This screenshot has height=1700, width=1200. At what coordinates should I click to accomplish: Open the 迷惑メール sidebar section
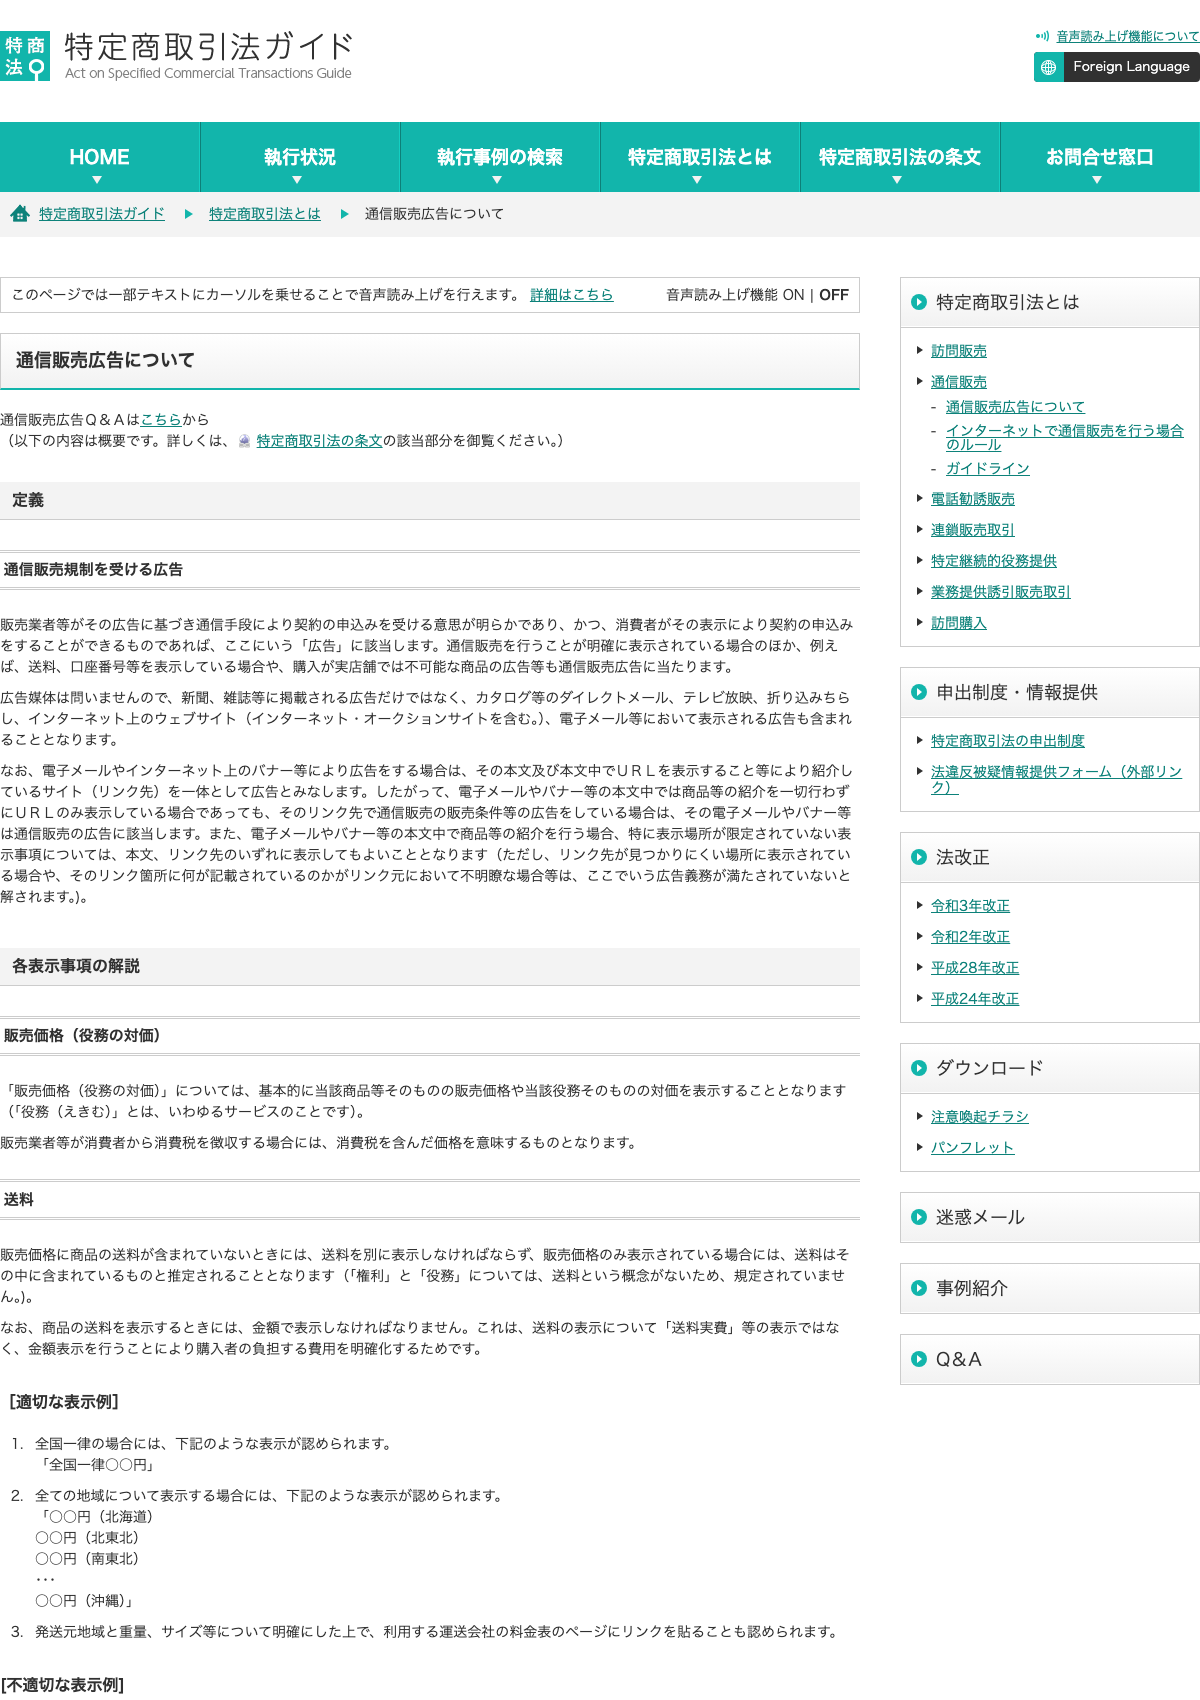tap(1050, 1218)
